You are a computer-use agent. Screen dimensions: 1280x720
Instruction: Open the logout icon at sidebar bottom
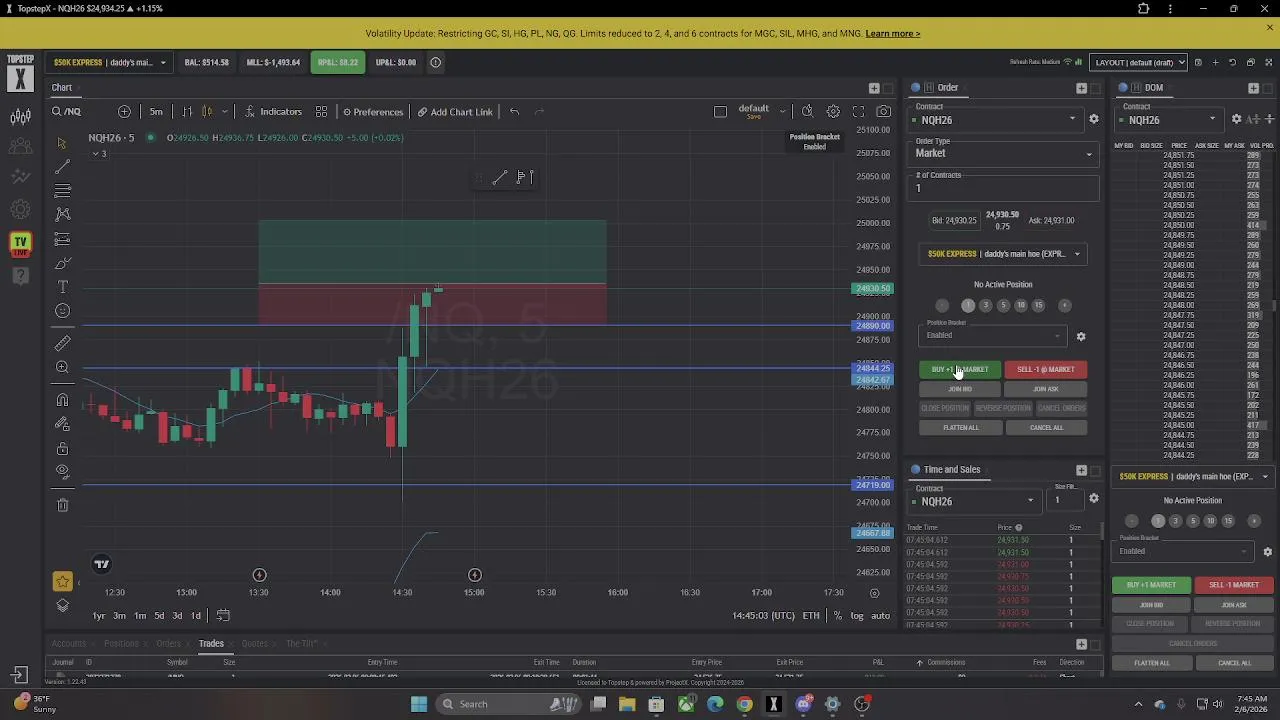[x=19, y=676]
